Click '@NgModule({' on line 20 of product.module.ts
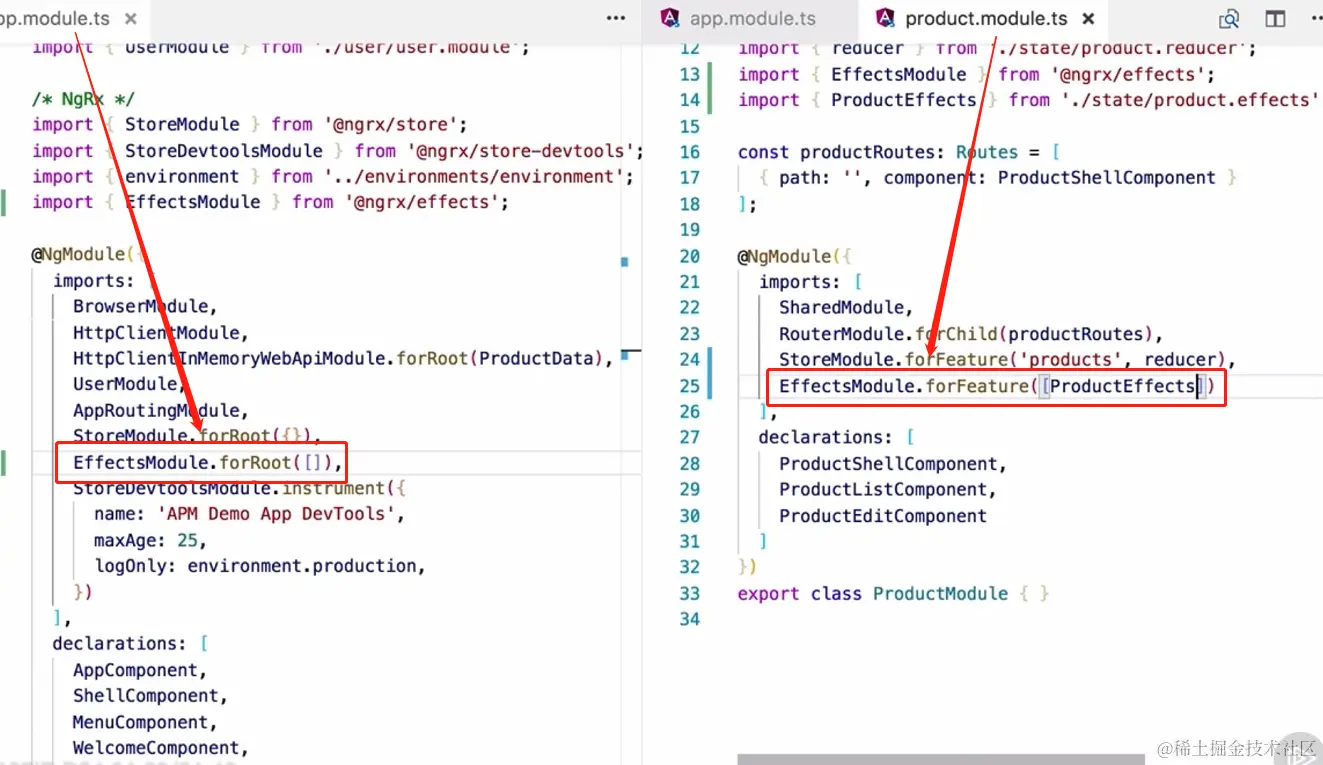 (795, 257)
